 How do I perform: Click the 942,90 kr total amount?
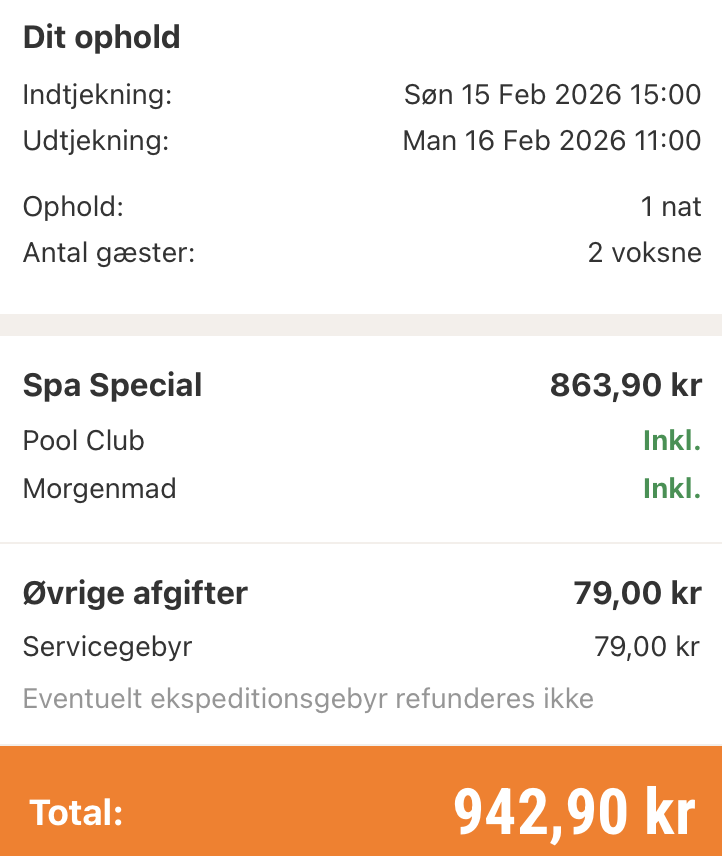click(574, 813)
